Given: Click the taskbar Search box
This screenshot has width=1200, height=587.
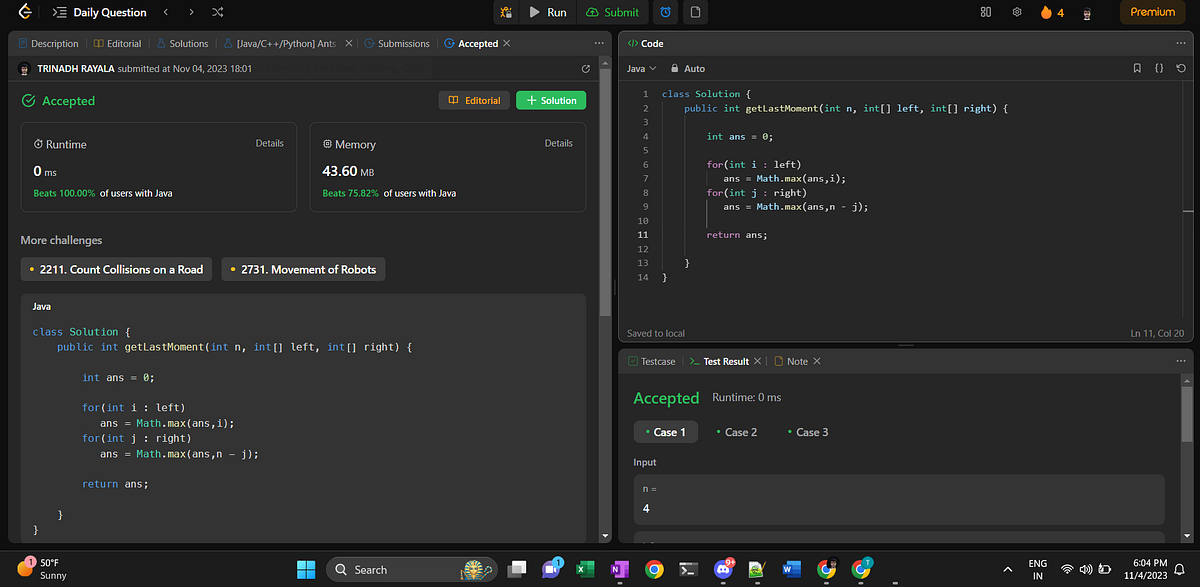Looking at the screenshot, I should coord(411,569).
